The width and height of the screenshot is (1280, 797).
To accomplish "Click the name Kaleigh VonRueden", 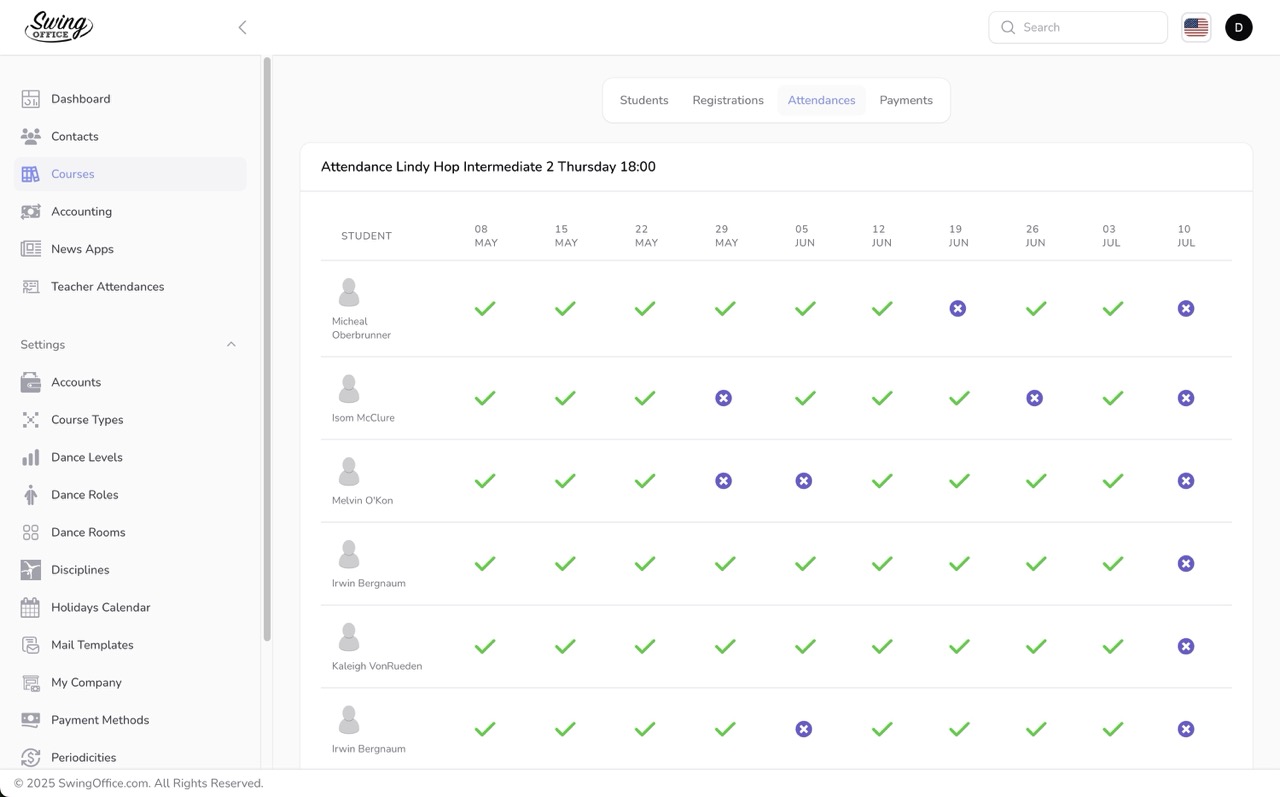I will pyautogui.click(x=377, y=666).
